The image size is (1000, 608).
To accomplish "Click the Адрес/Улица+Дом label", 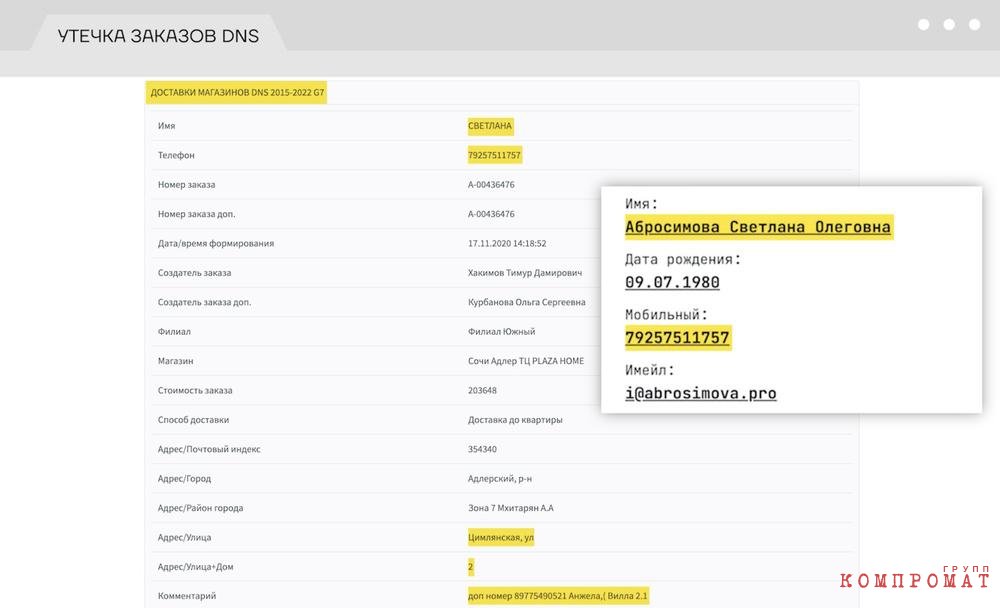I will pyautogui.click(x=195, y=567).
